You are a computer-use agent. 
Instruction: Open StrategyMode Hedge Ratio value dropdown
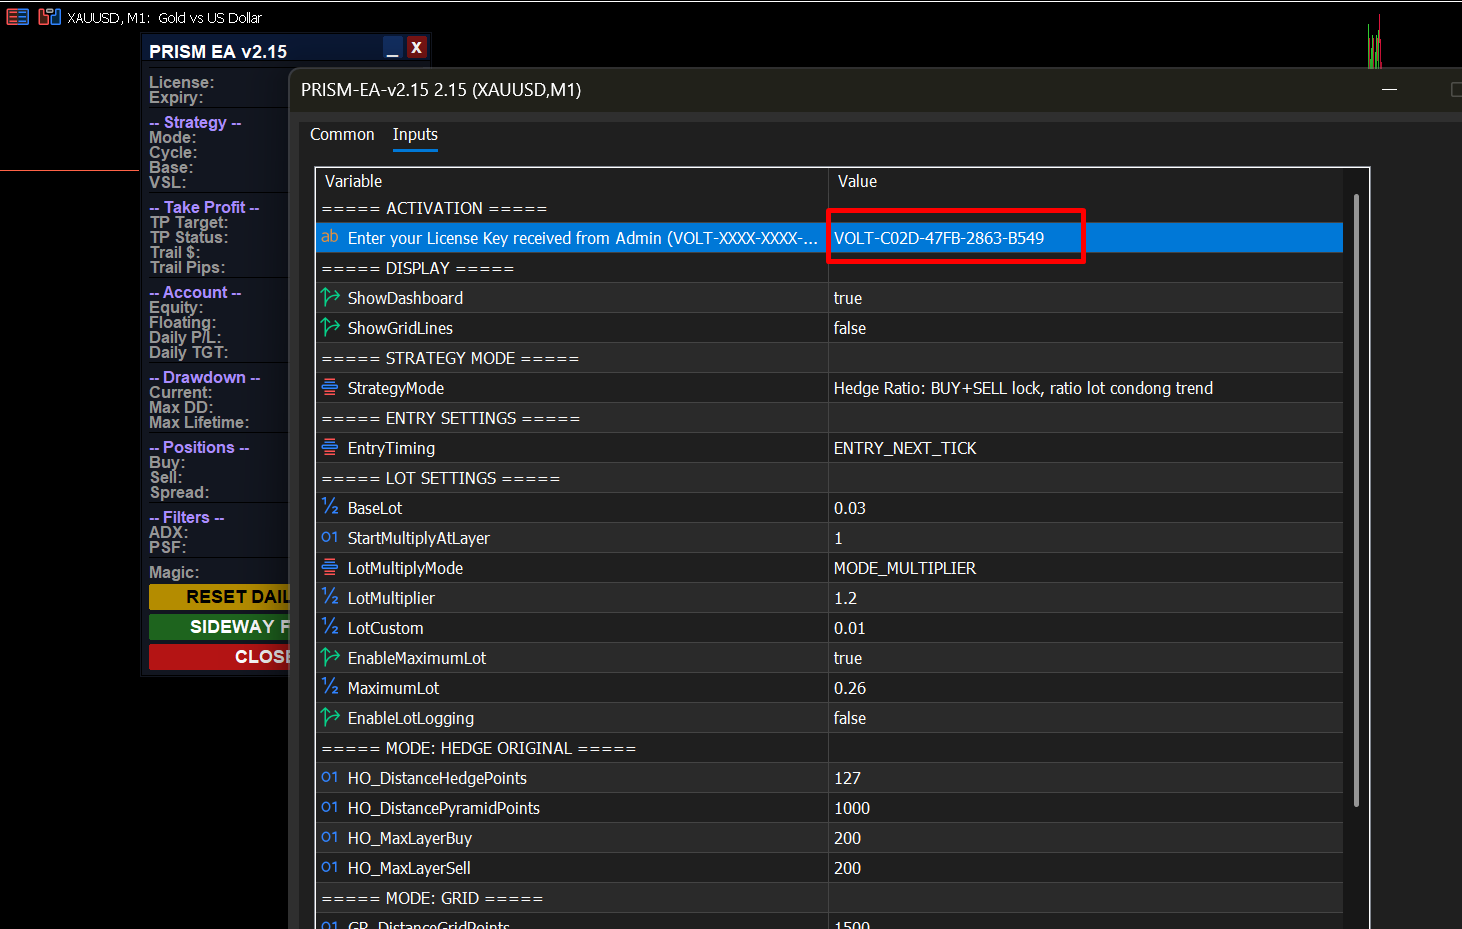coord(1085,388)
